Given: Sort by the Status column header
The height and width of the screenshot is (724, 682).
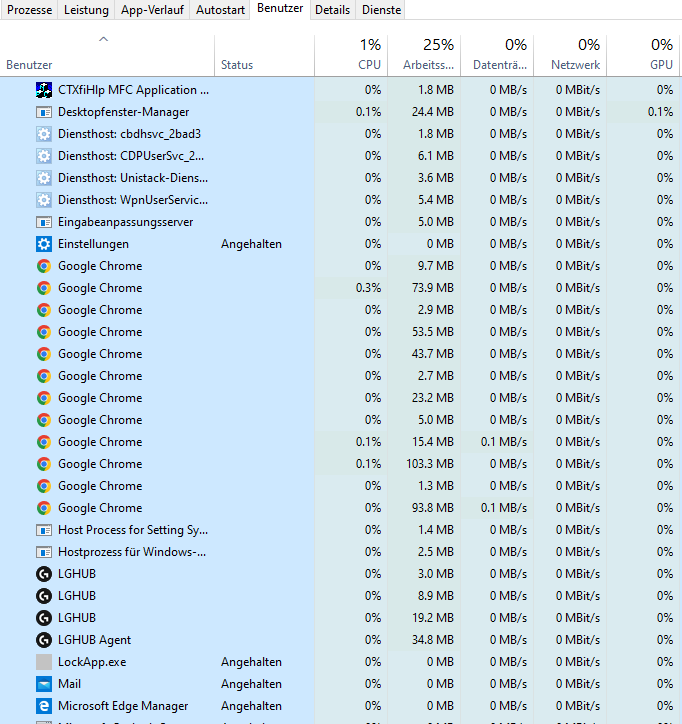Looking at the screenshot, I should point(265,55).
